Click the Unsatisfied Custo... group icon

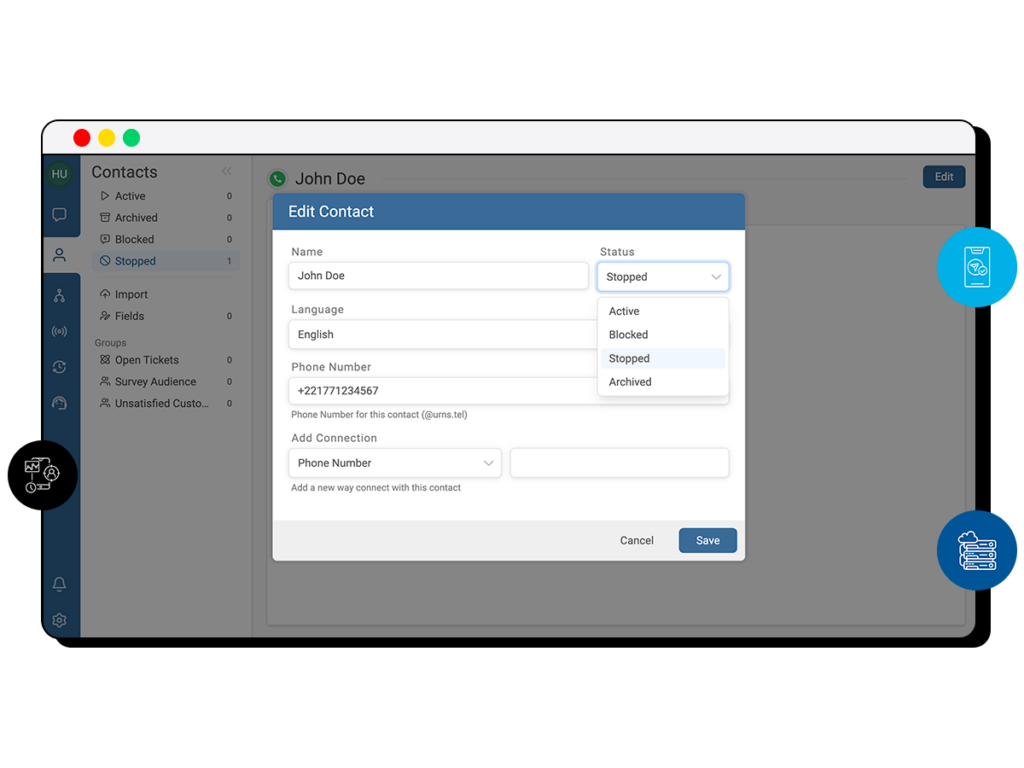[x=104, y=403]
